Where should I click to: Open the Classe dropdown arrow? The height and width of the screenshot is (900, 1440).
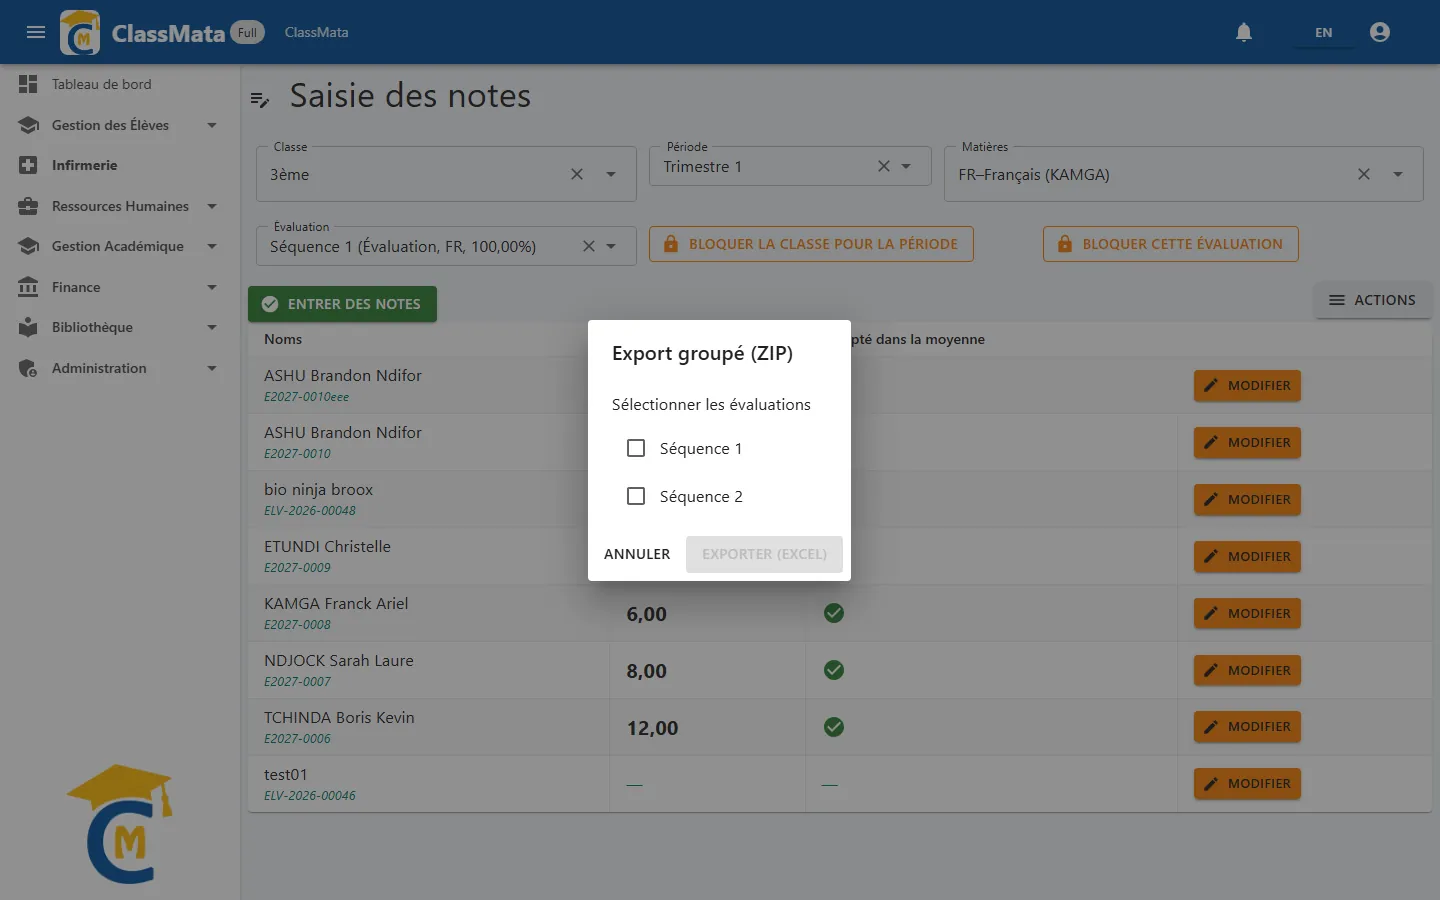click(611, 174)
